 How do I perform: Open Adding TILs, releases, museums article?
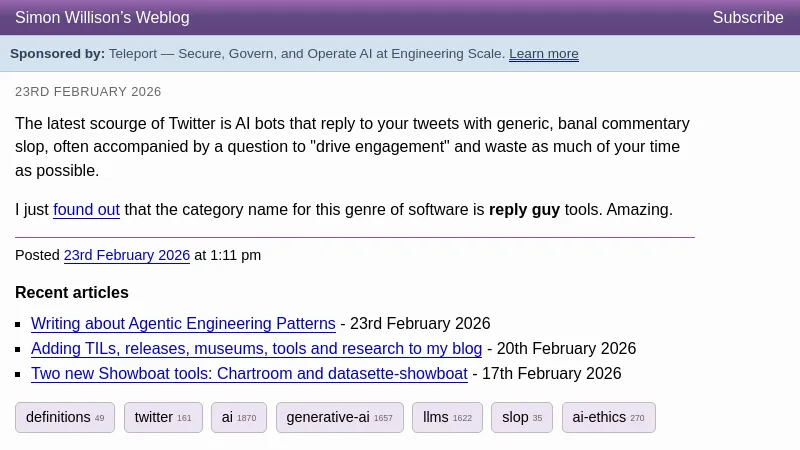tap(256, 349)
